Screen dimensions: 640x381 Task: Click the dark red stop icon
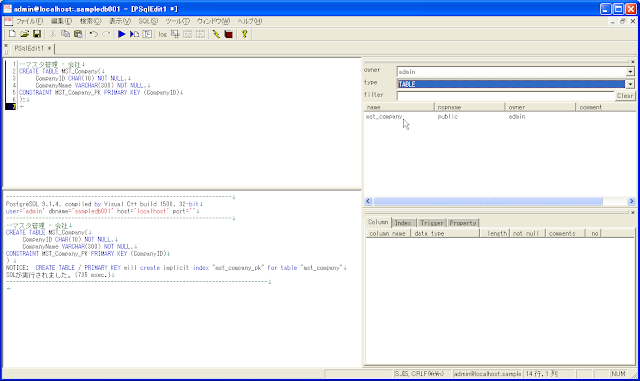[229, 34]
